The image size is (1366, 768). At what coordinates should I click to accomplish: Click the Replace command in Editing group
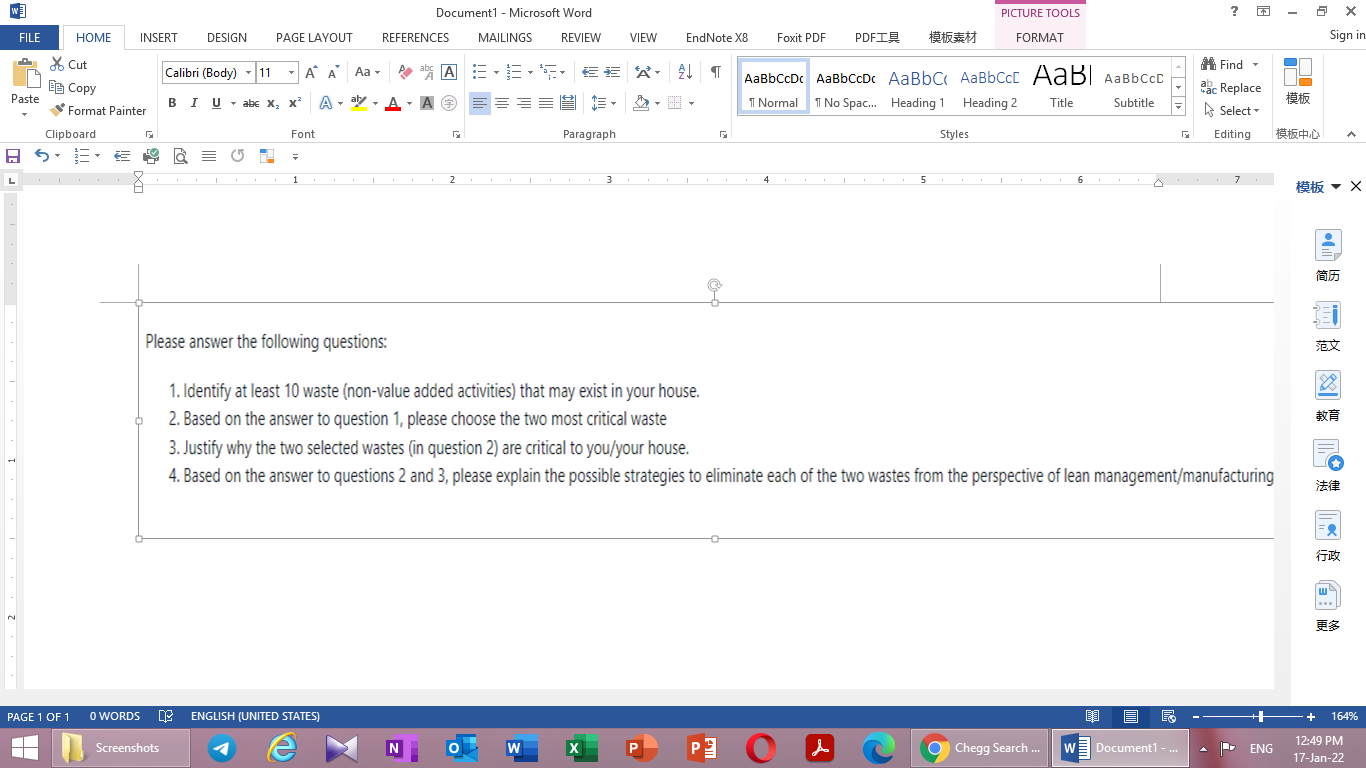pos(1231,87)
